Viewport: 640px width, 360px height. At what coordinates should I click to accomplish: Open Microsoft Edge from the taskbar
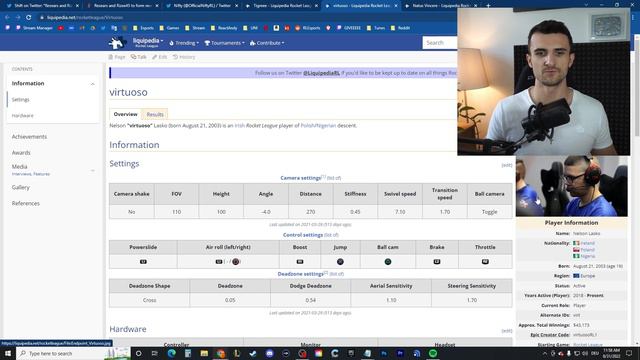coord(171,353)
